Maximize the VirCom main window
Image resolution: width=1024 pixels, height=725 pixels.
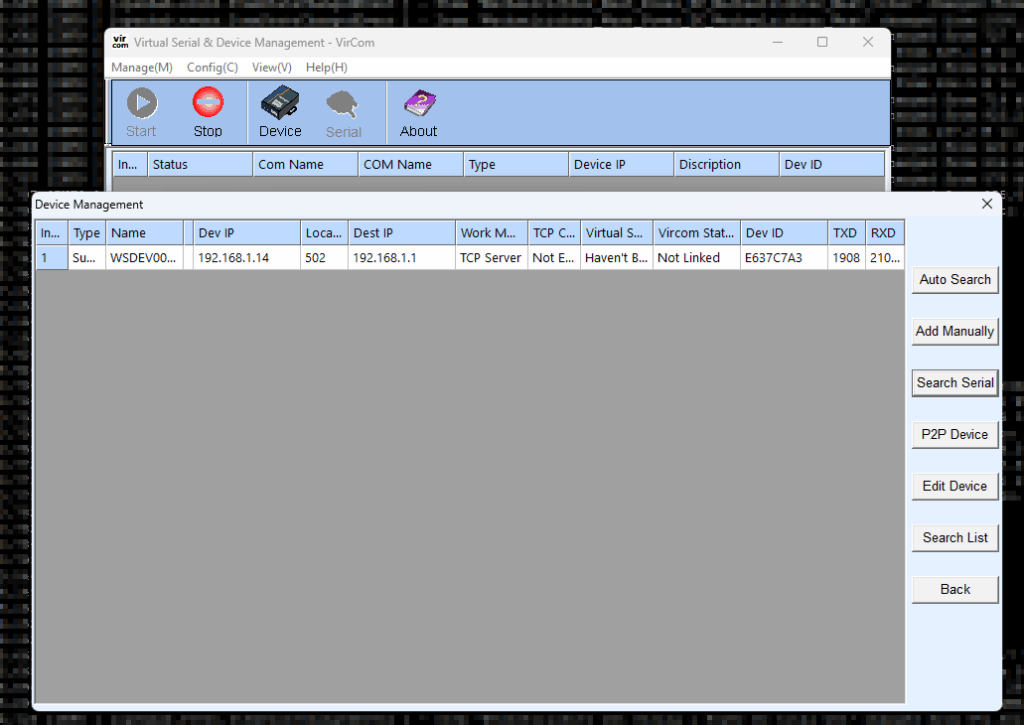[x=822, y=42]
